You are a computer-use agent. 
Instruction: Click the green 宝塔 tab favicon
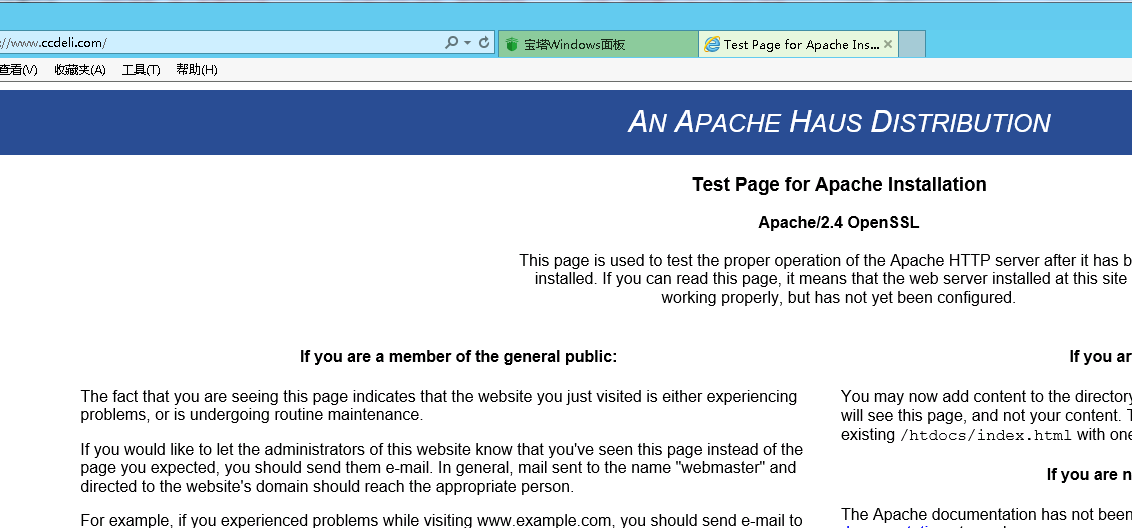(x=512, y=45)
